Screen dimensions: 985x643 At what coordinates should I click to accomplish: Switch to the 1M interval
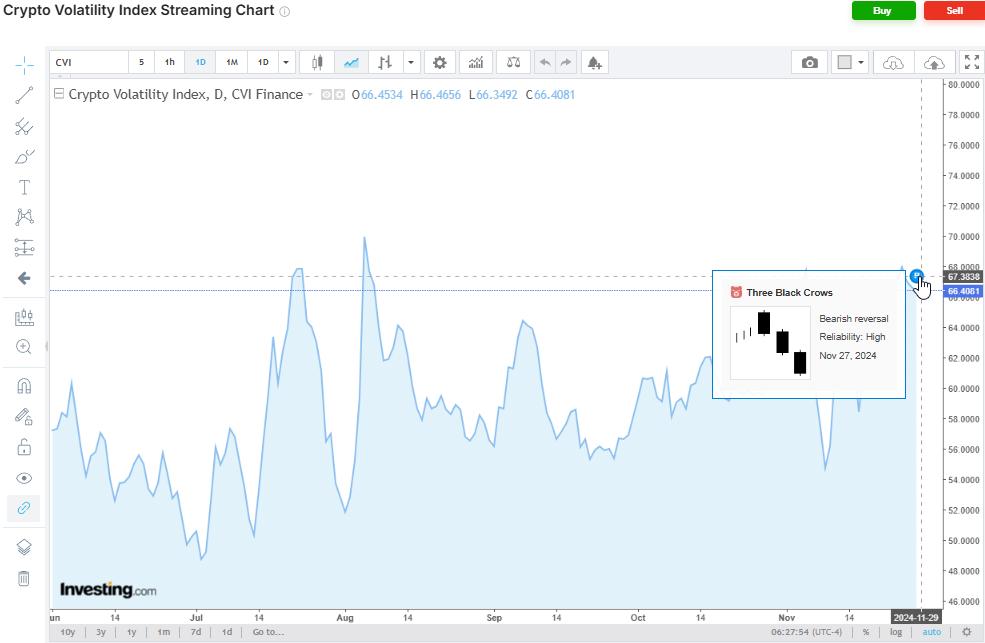point(232,62)
